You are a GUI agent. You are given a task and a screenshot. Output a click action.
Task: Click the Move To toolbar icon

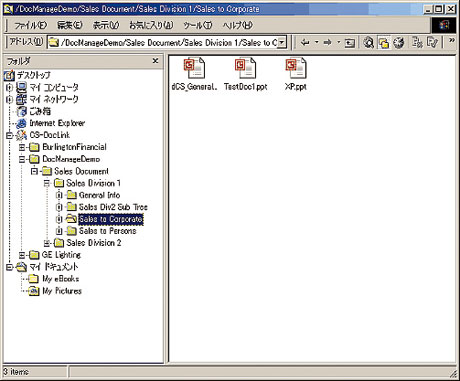coord(417,43)
